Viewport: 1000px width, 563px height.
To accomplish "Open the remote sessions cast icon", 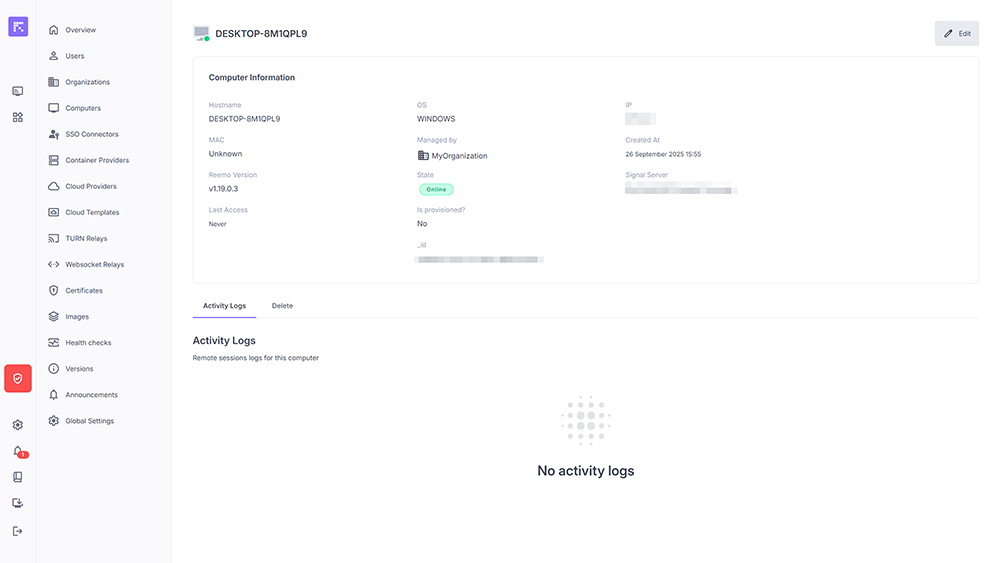I will pyautogui.click(x=18, y=91).
